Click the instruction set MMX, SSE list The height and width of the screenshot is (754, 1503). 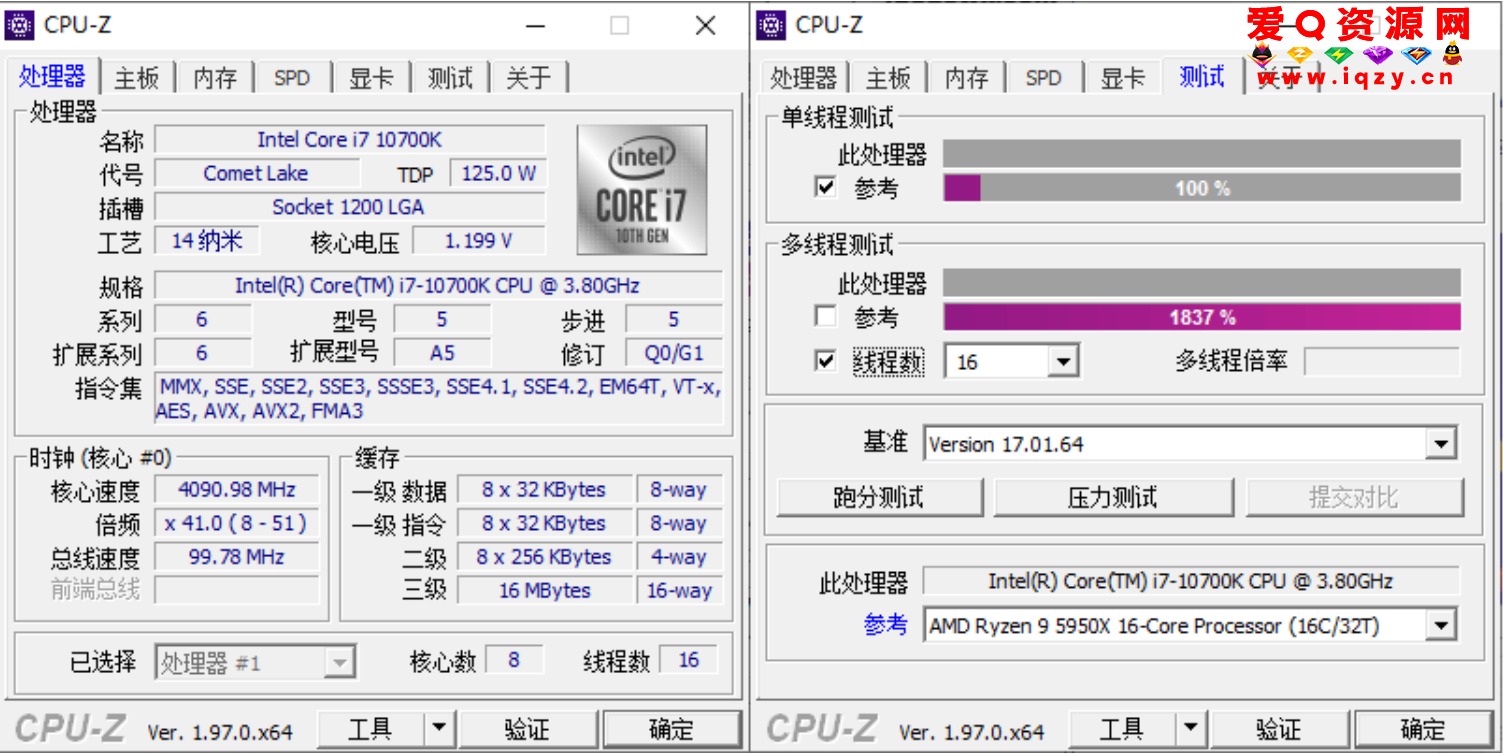[x=438, y=398]
